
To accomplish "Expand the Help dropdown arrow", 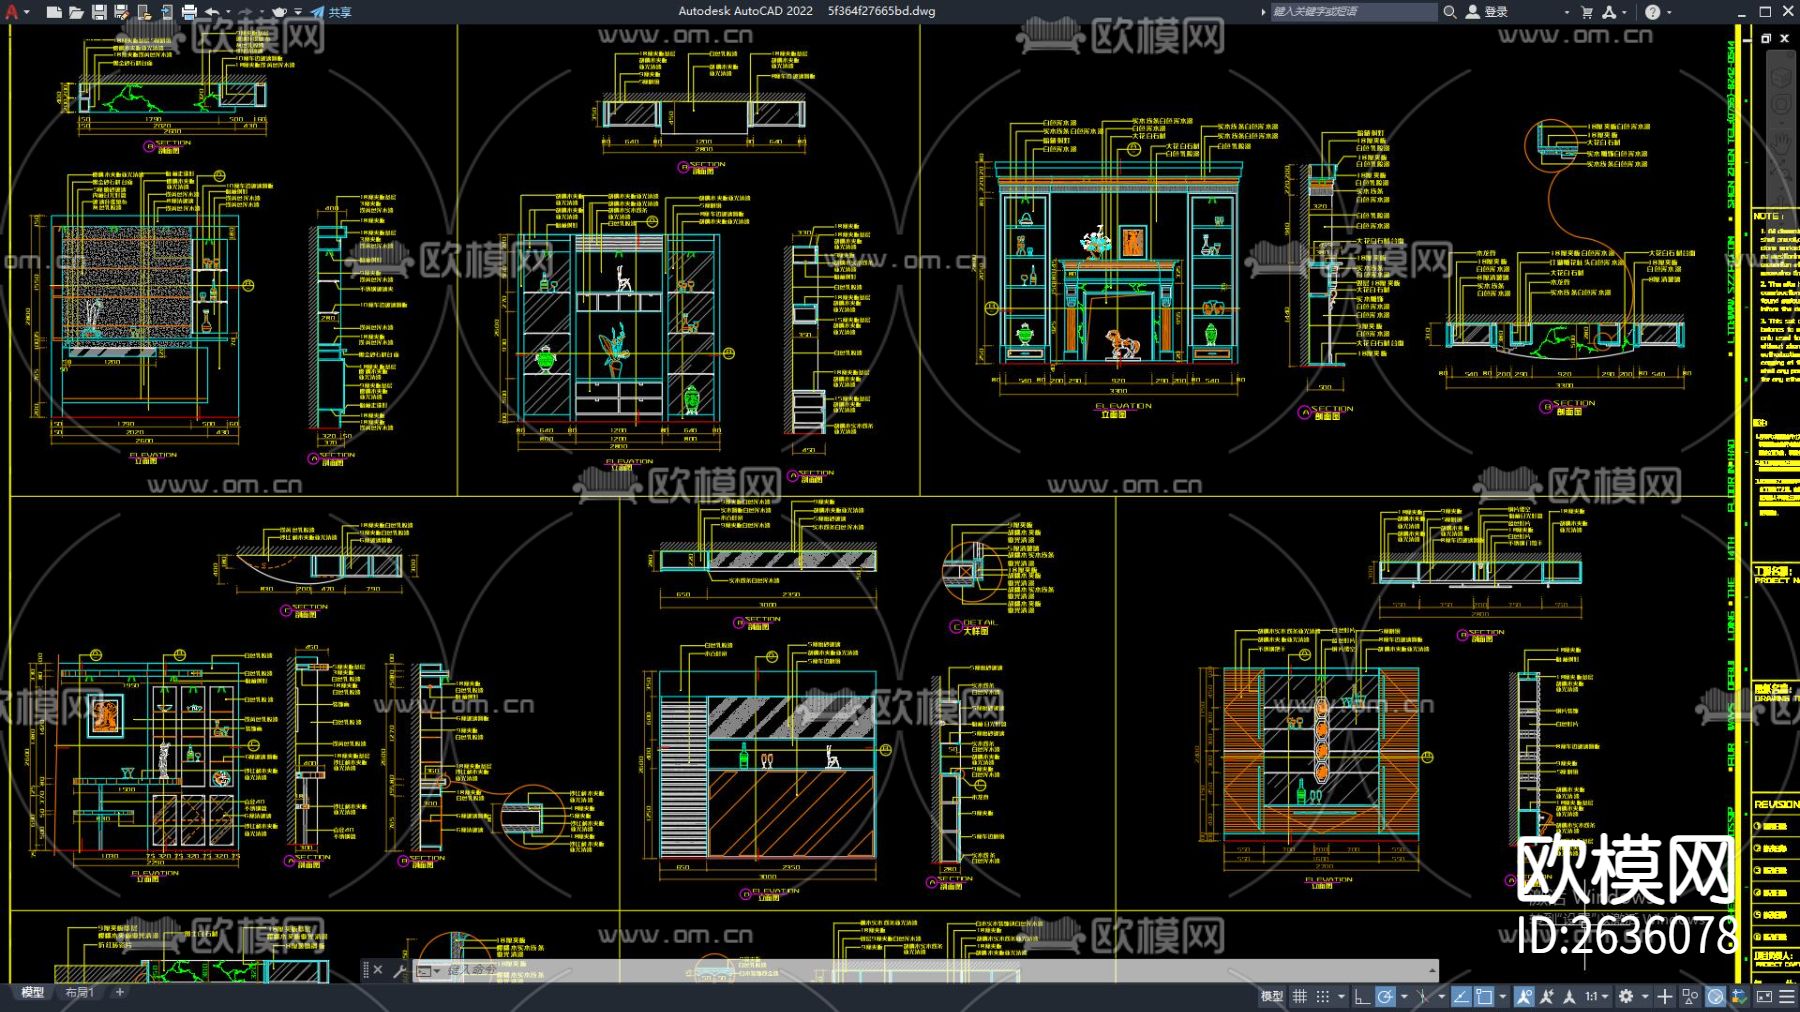I will click(1669, 12).
